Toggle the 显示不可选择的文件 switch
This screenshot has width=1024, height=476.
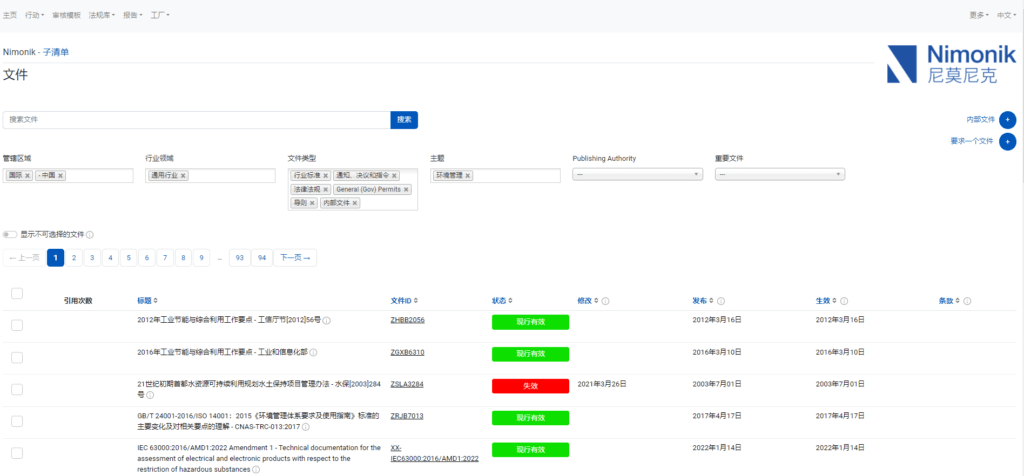pos(10,235)
